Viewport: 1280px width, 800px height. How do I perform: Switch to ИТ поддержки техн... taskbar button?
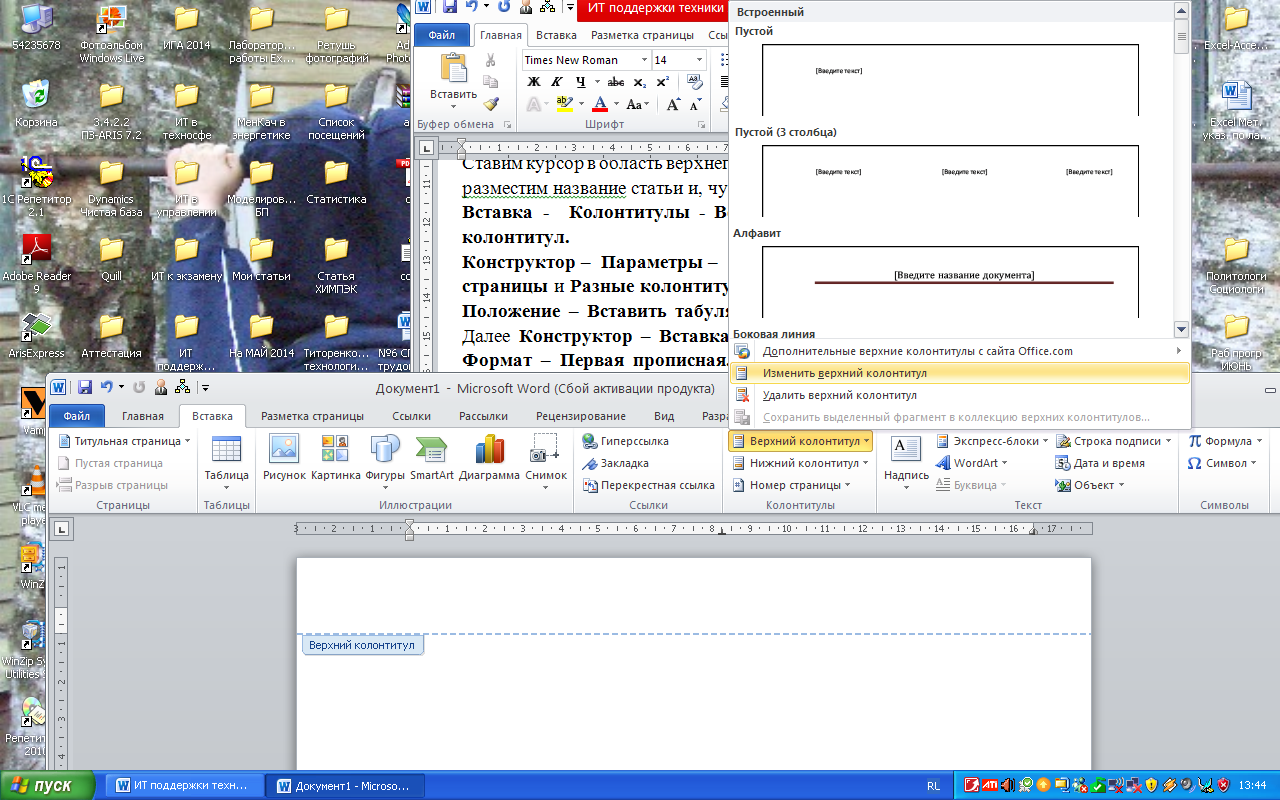(184, 786)
